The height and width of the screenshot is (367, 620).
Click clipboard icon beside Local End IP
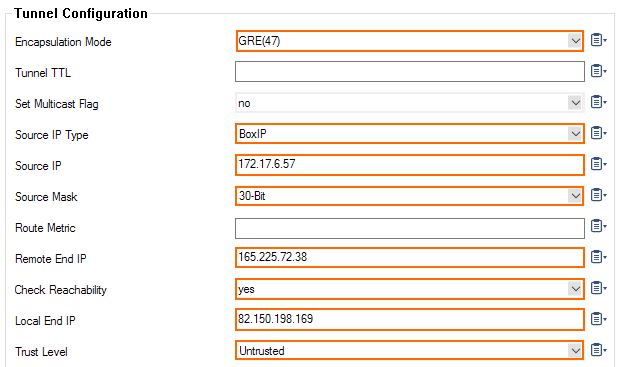(x=598, y=319)
